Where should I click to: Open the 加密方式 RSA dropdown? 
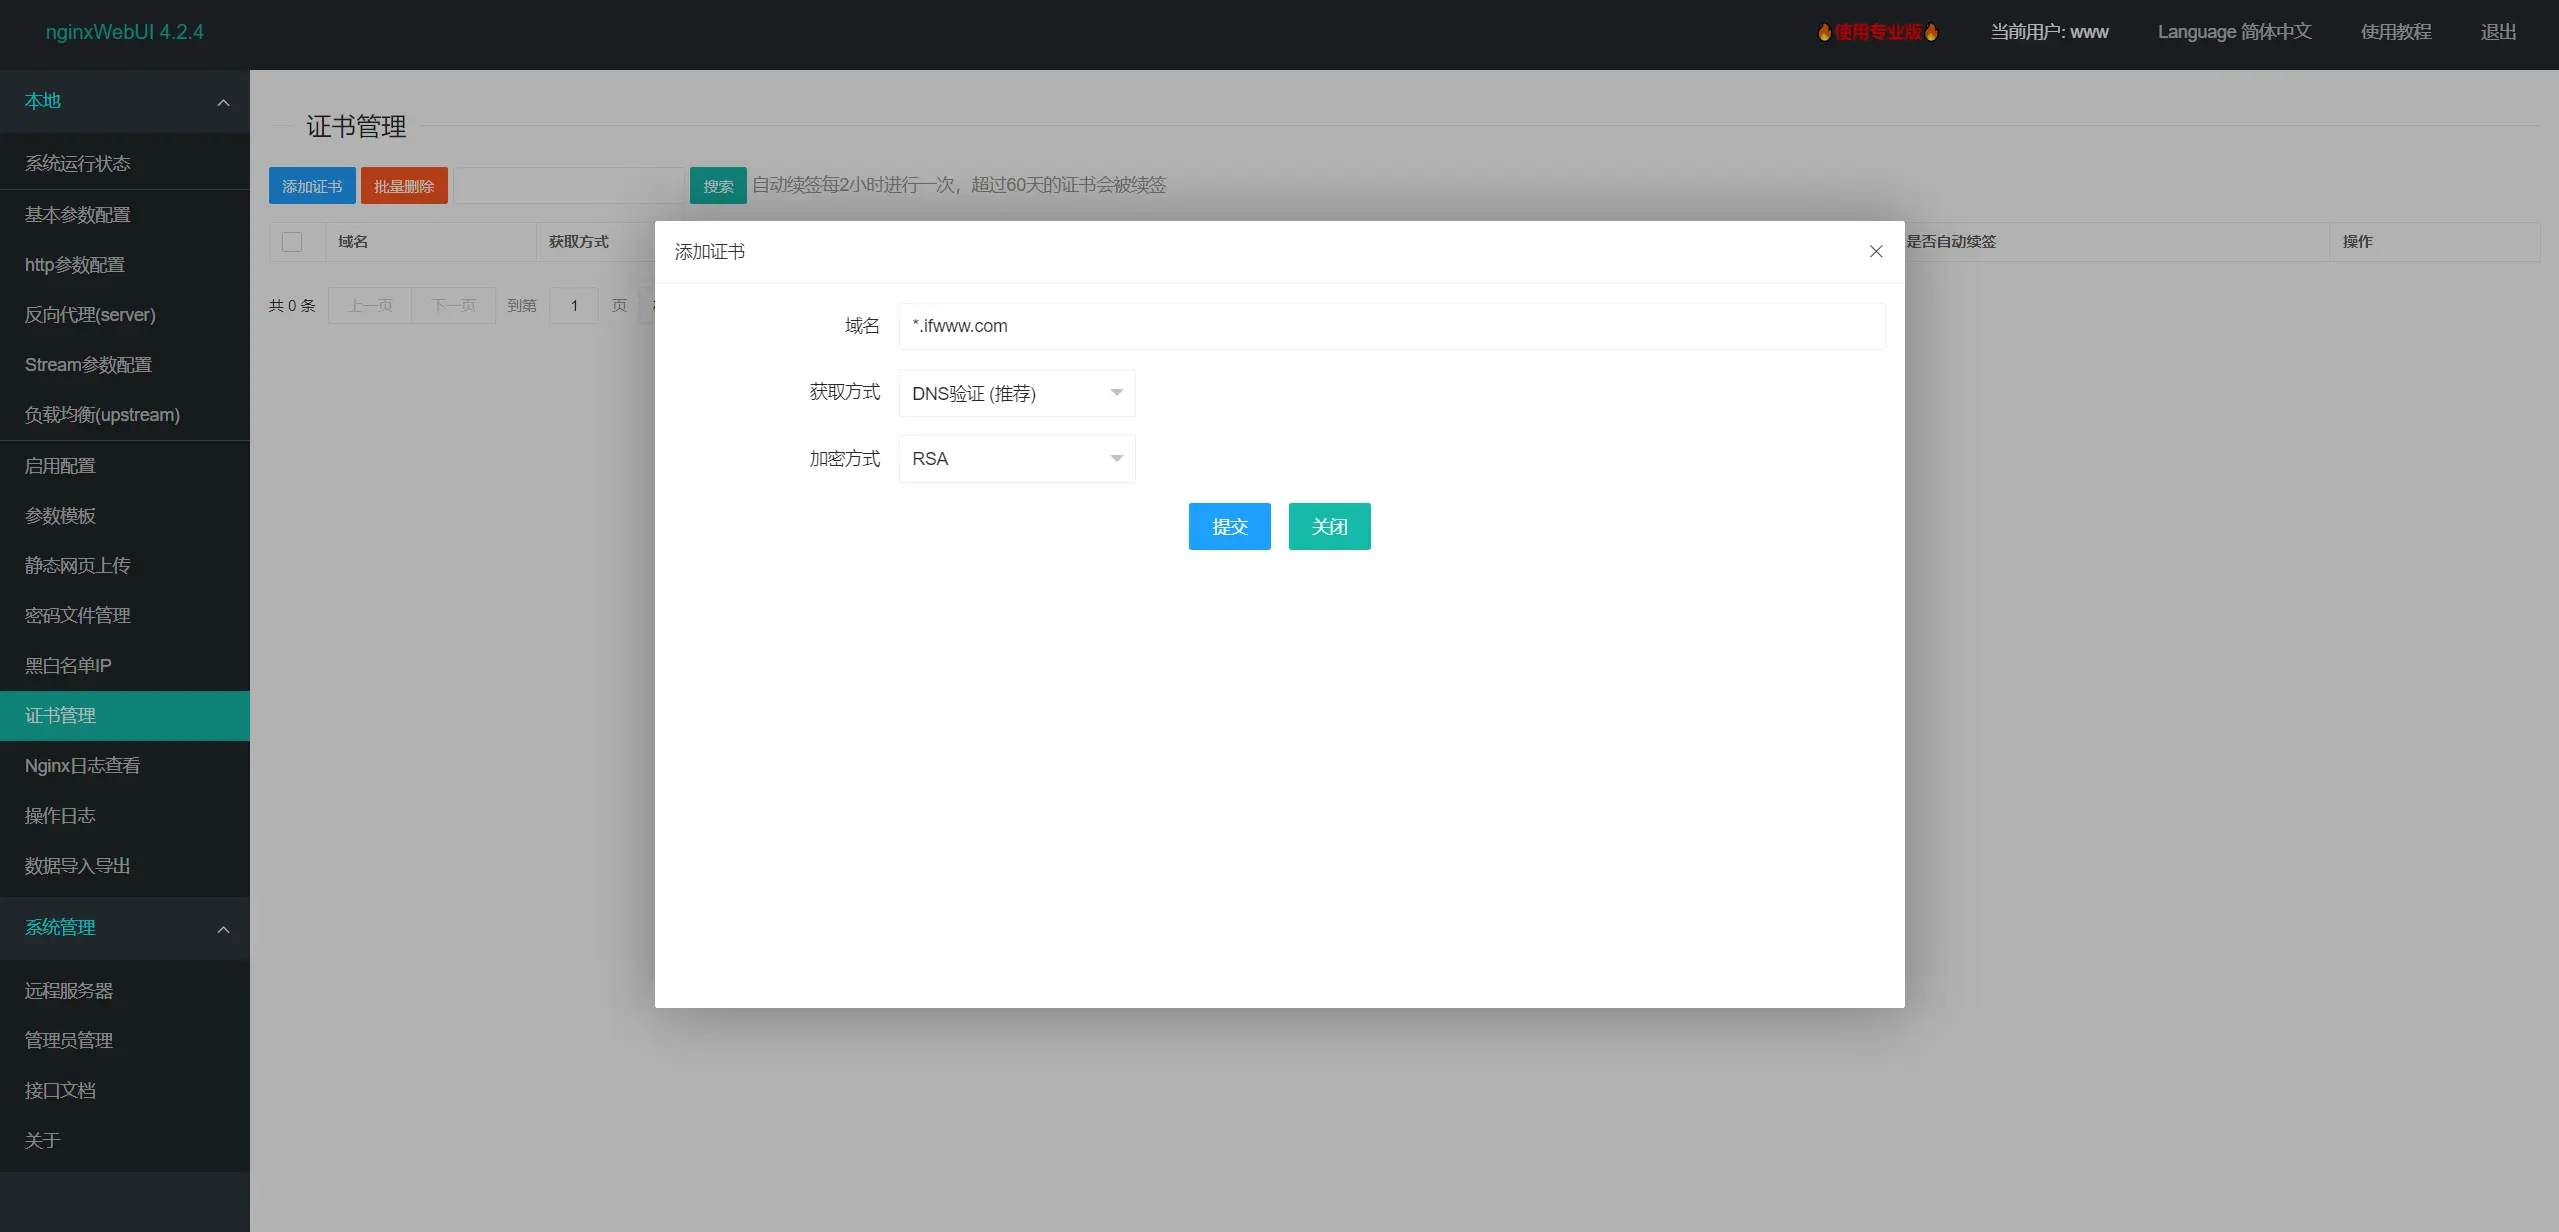pyautogui.click(x=1016, y=459)
